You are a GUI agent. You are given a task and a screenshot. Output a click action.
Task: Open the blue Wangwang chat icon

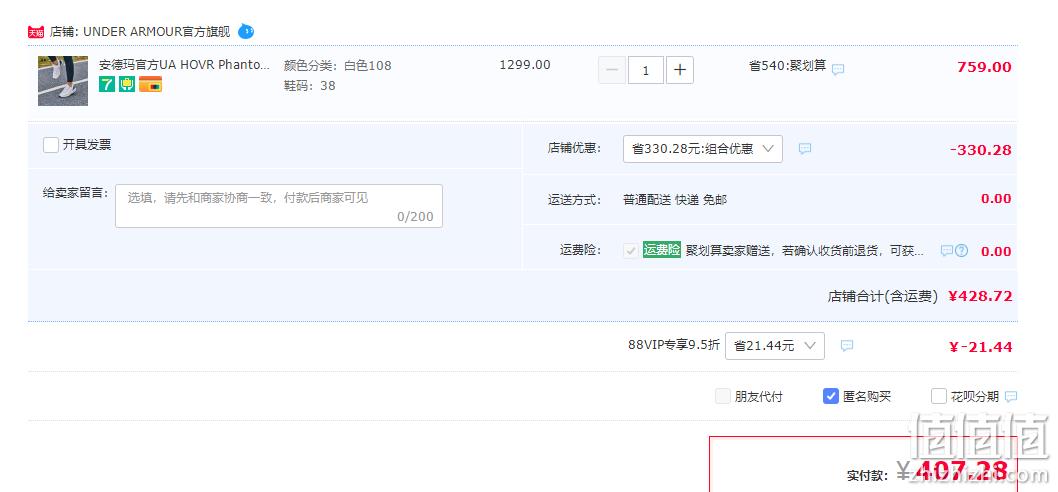tap(246, 31)
